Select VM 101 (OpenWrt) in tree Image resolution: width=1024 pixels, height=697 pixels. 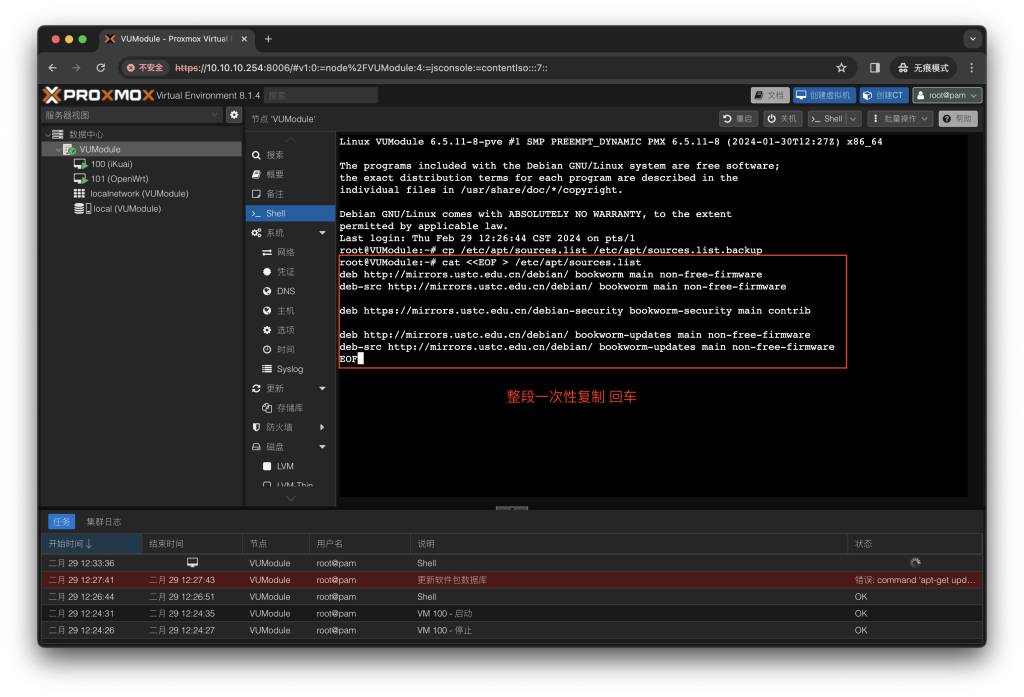[x=119, y=179]
